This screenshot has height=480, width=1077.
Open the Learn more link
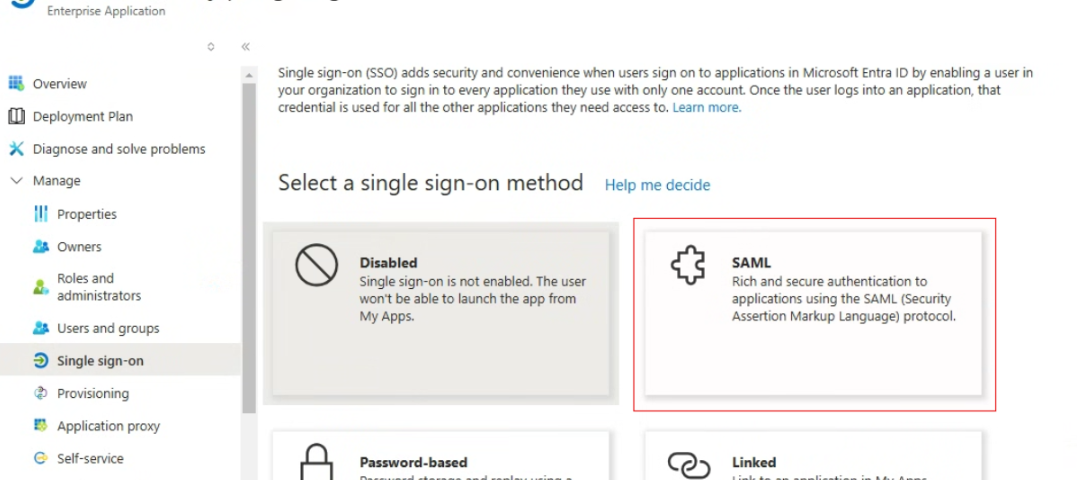point(707,107)
